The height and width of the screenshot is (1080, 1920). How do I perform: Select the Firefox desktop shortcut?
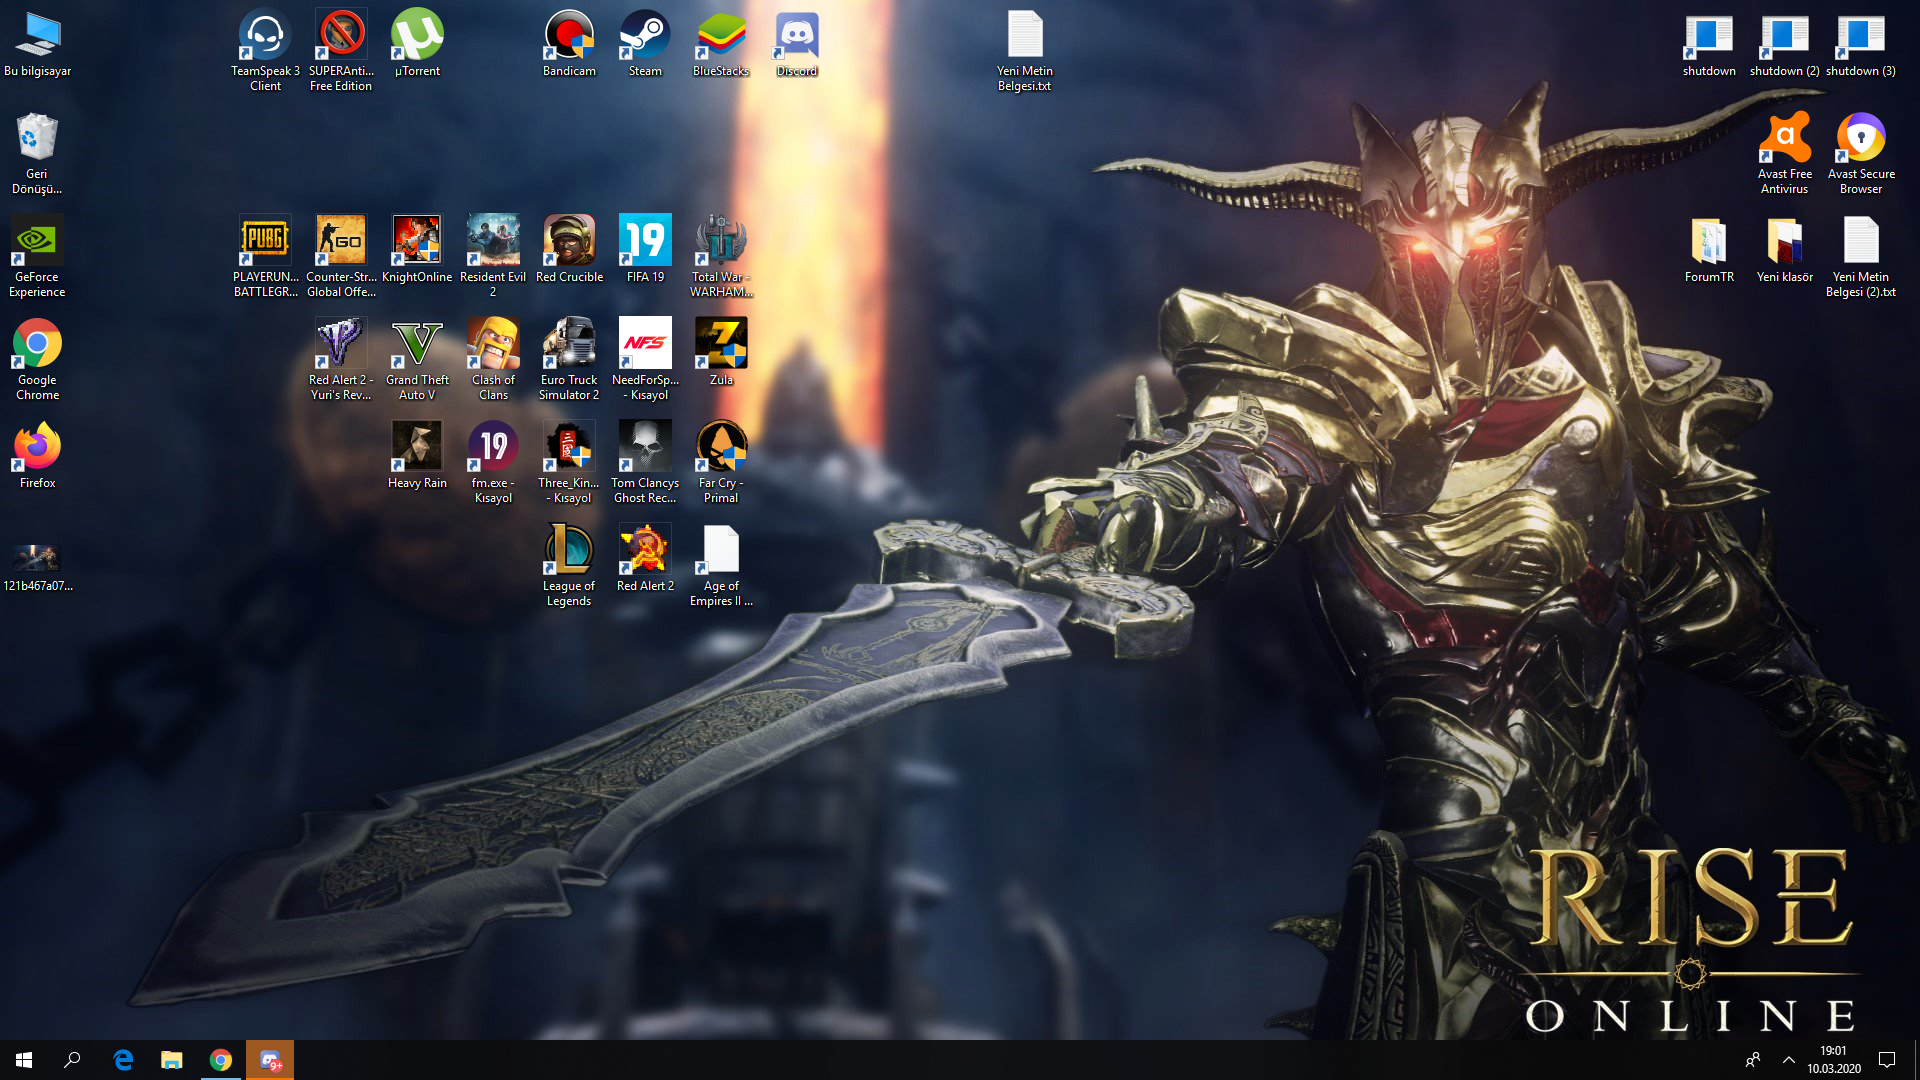pos(38,455)
